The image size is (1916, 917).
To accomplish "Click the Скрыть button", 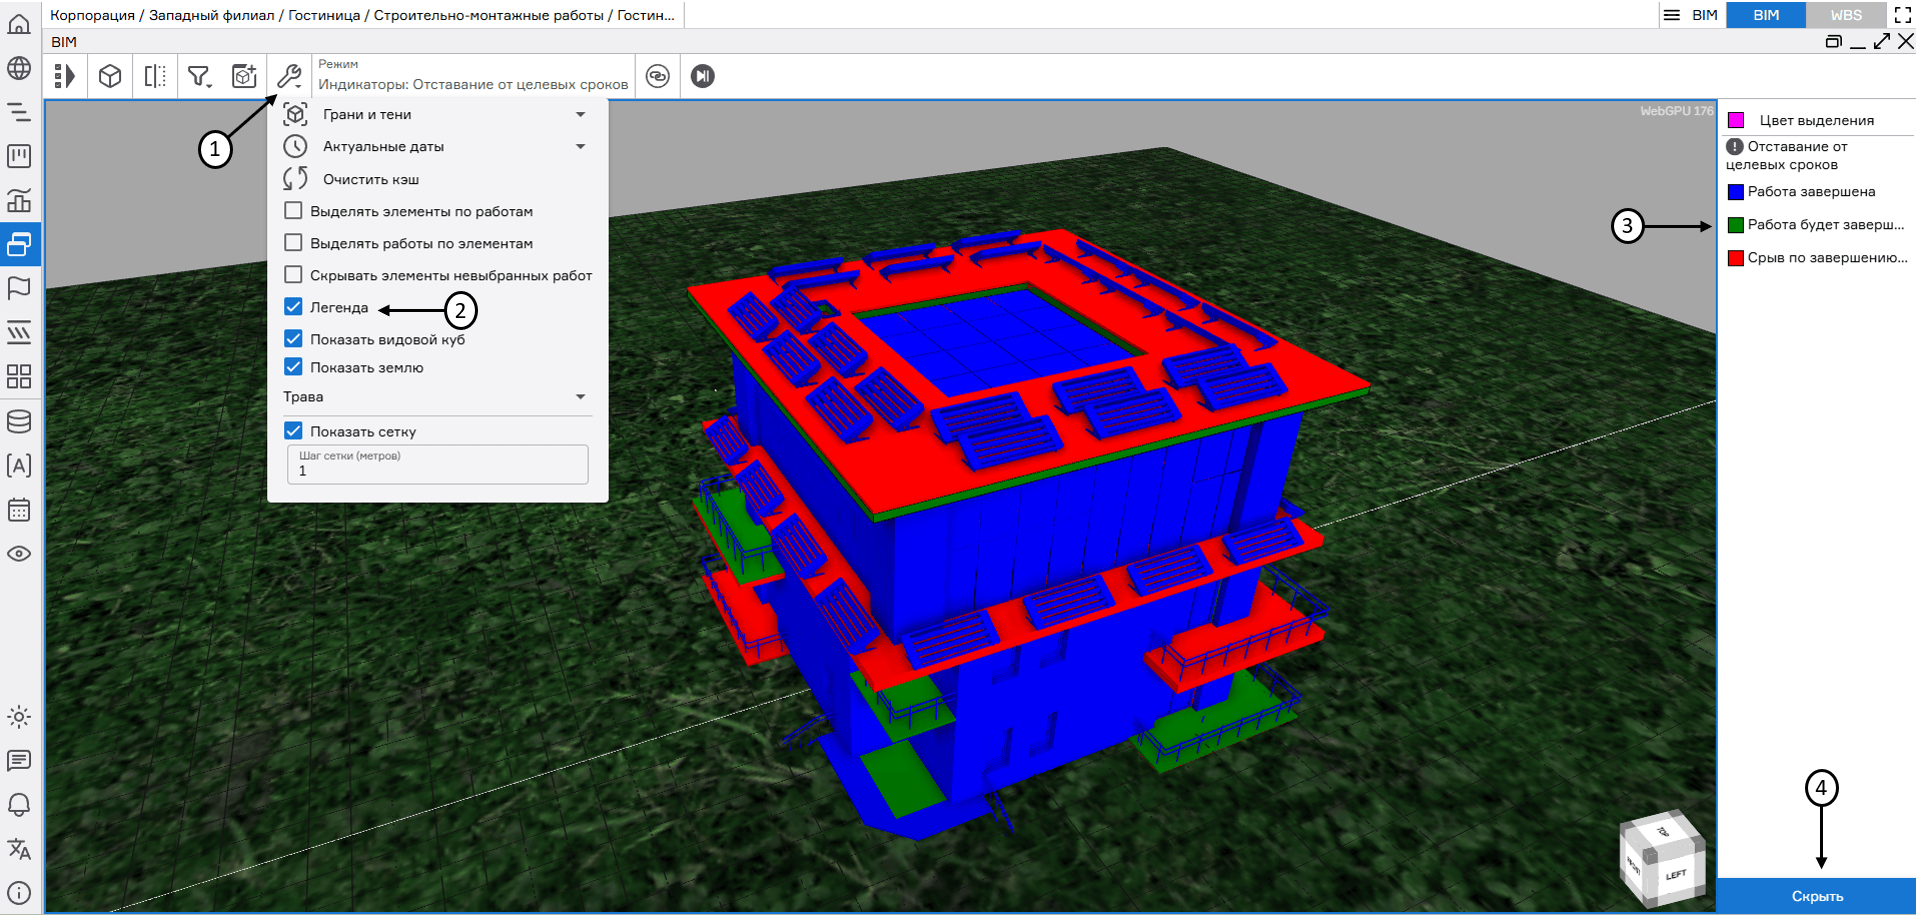I will [1816, 896].
